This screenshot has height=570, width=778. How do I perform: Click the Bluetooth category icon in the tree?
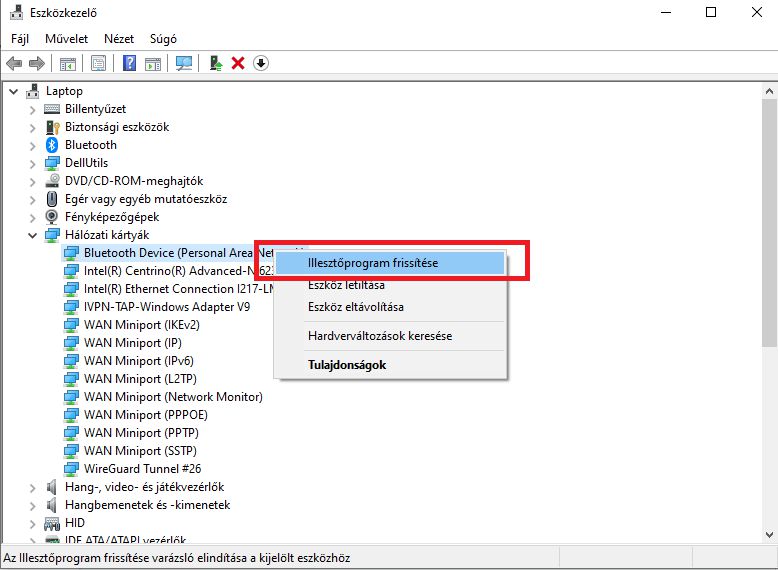[53, 145]
